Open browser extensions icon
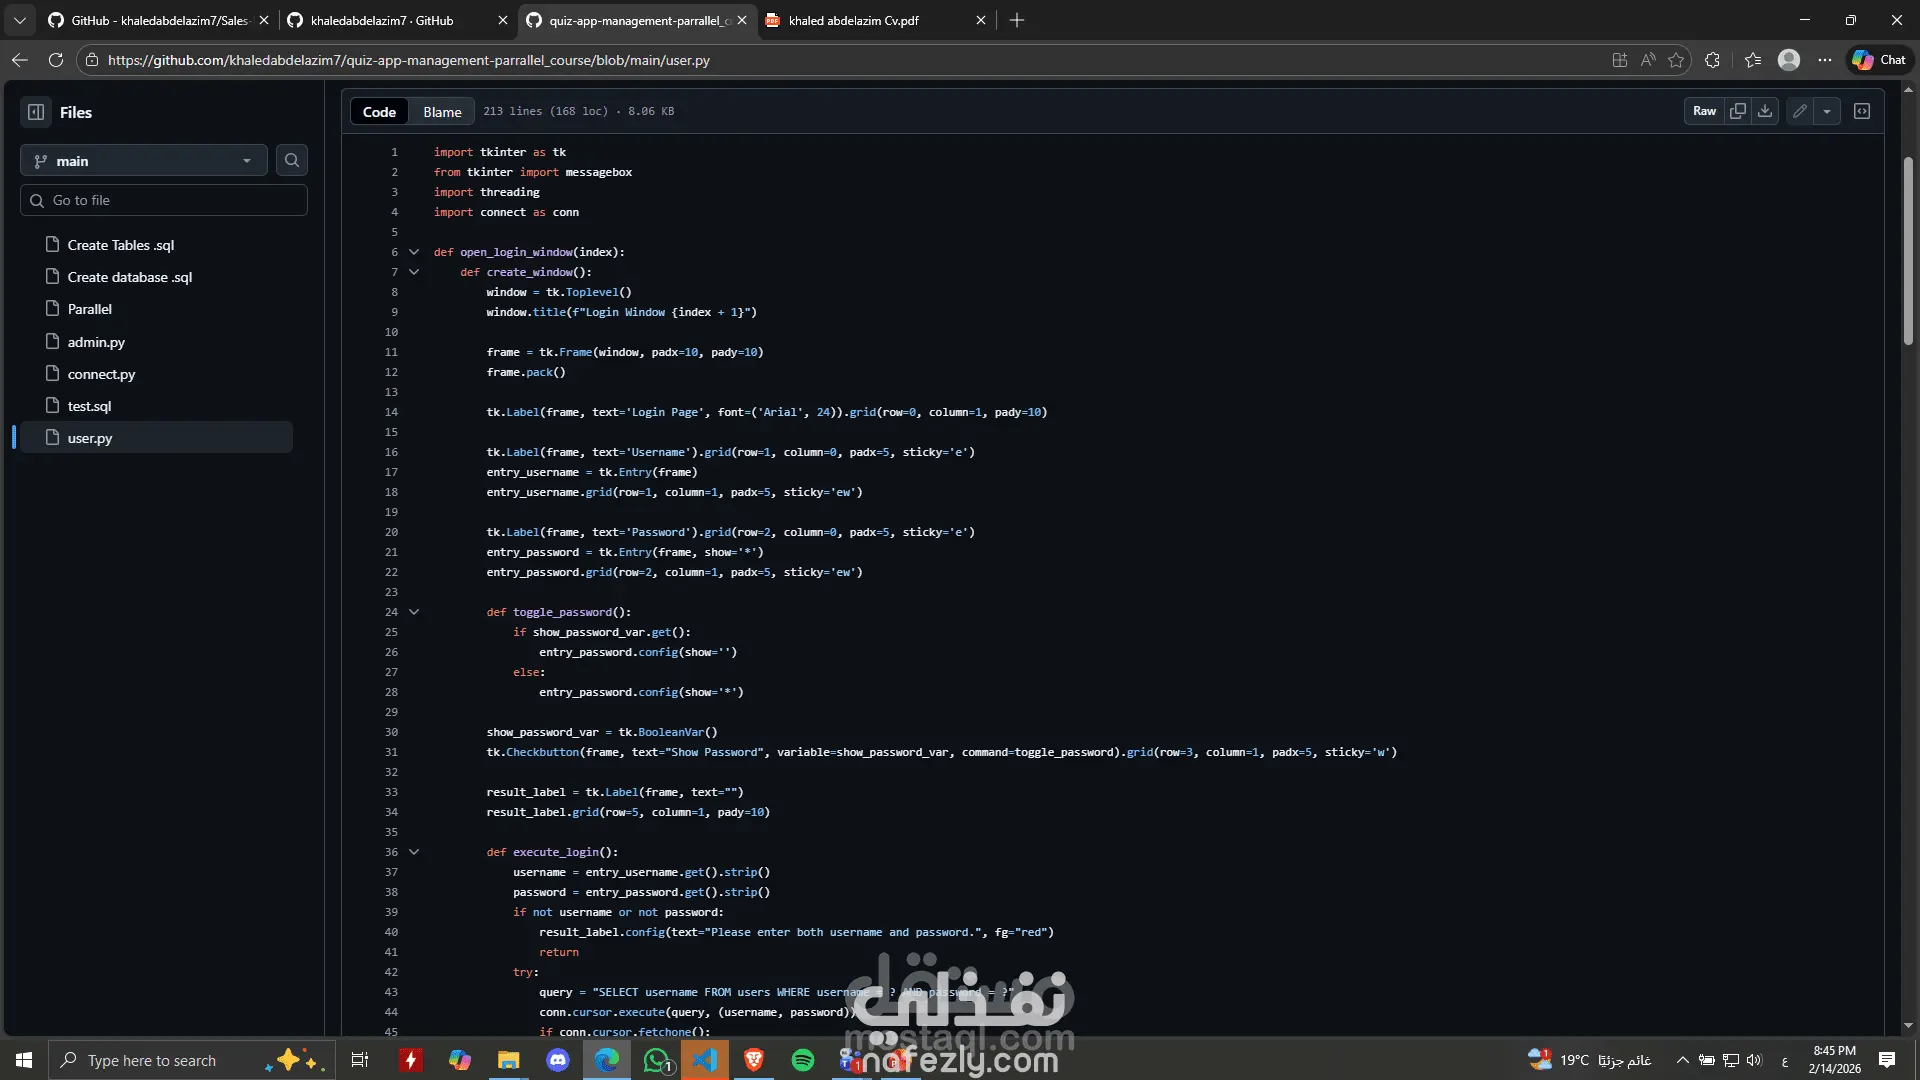This screenshot has width=1920, height=1080. 1712,60
